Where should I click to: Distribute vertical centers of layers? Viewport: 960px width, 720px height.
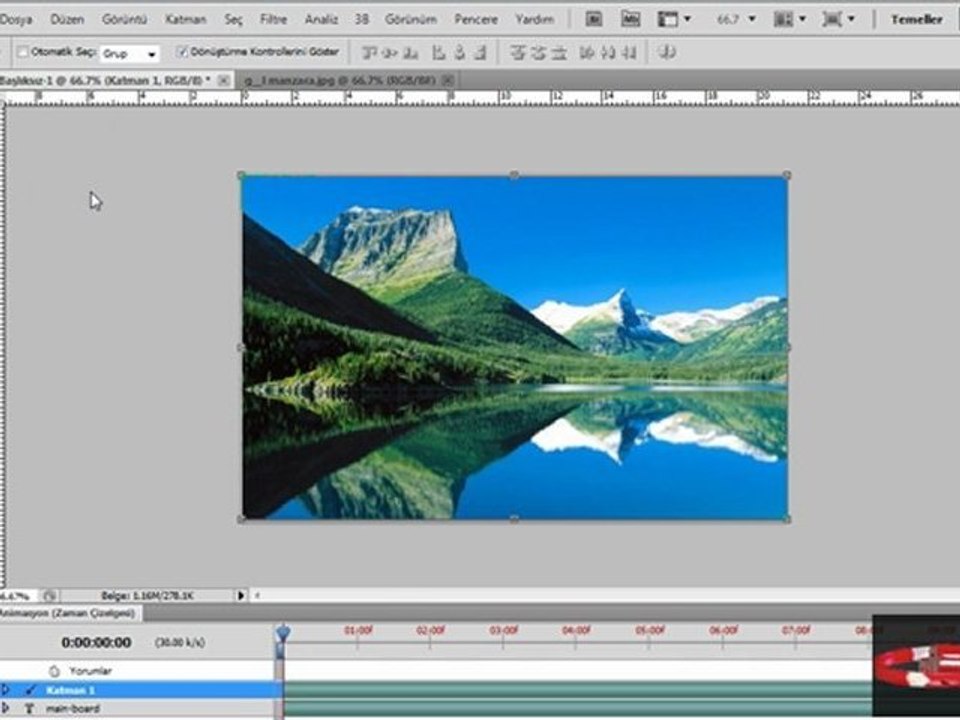(538, 53)
